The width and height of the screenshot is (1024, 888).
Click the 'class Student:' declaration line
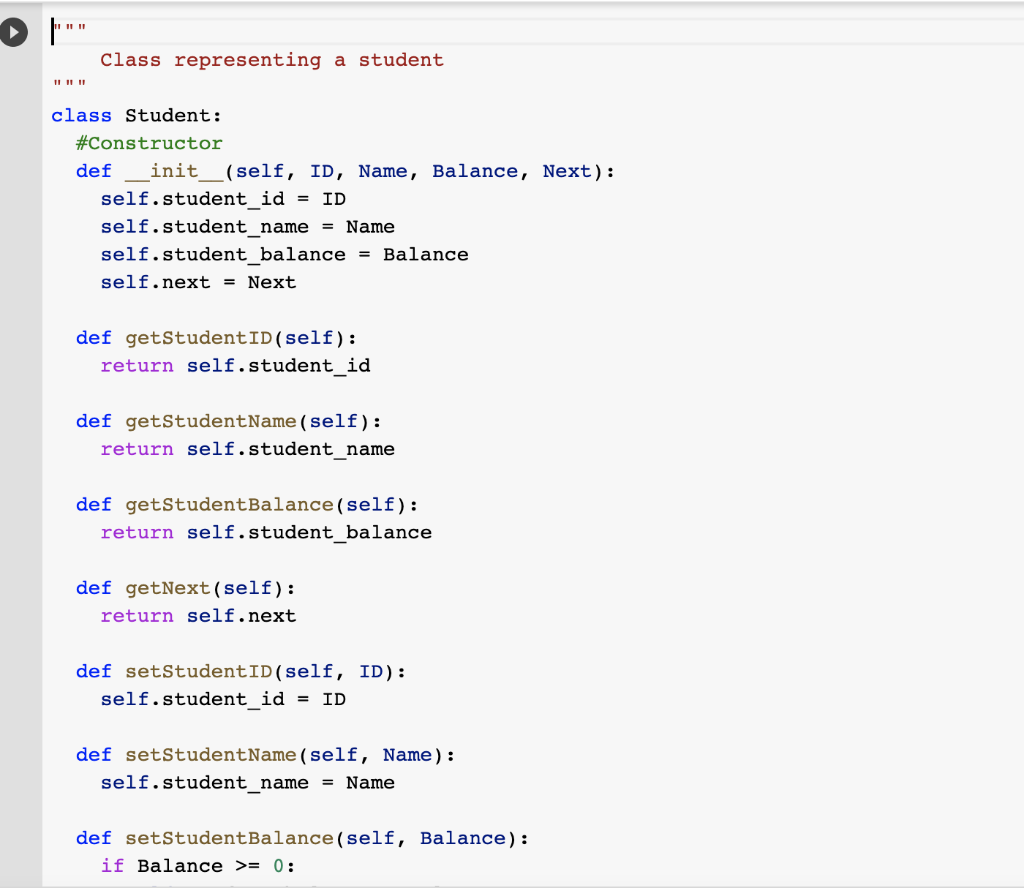[136, 116]
